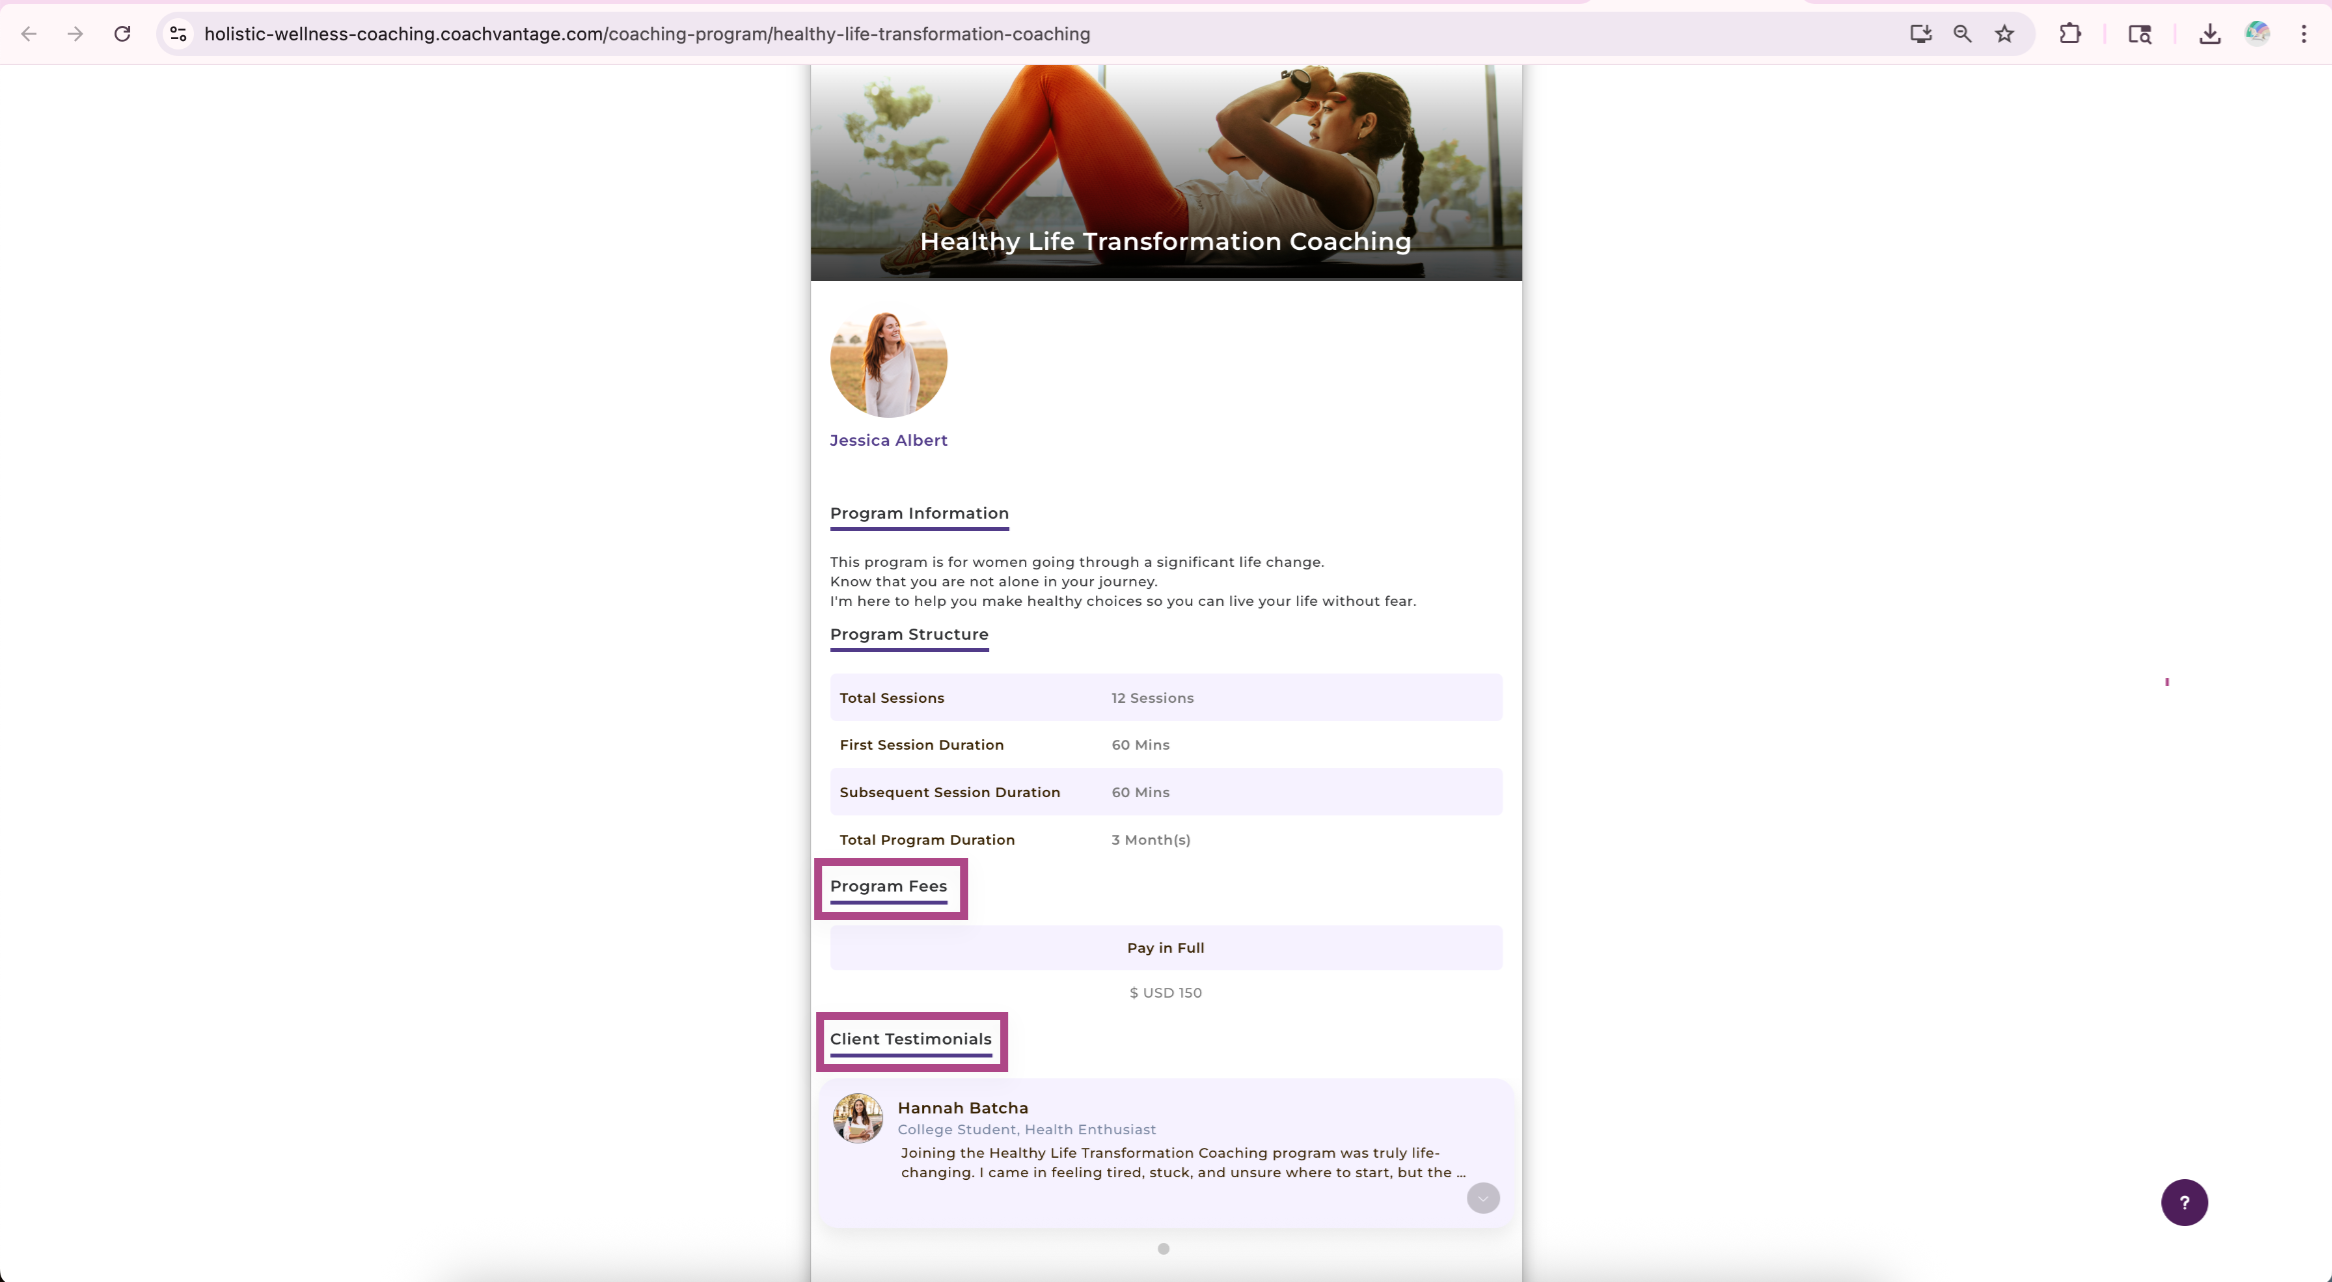
Task: Click Jessica Albert's profile photo
Action: click(888, 359)
